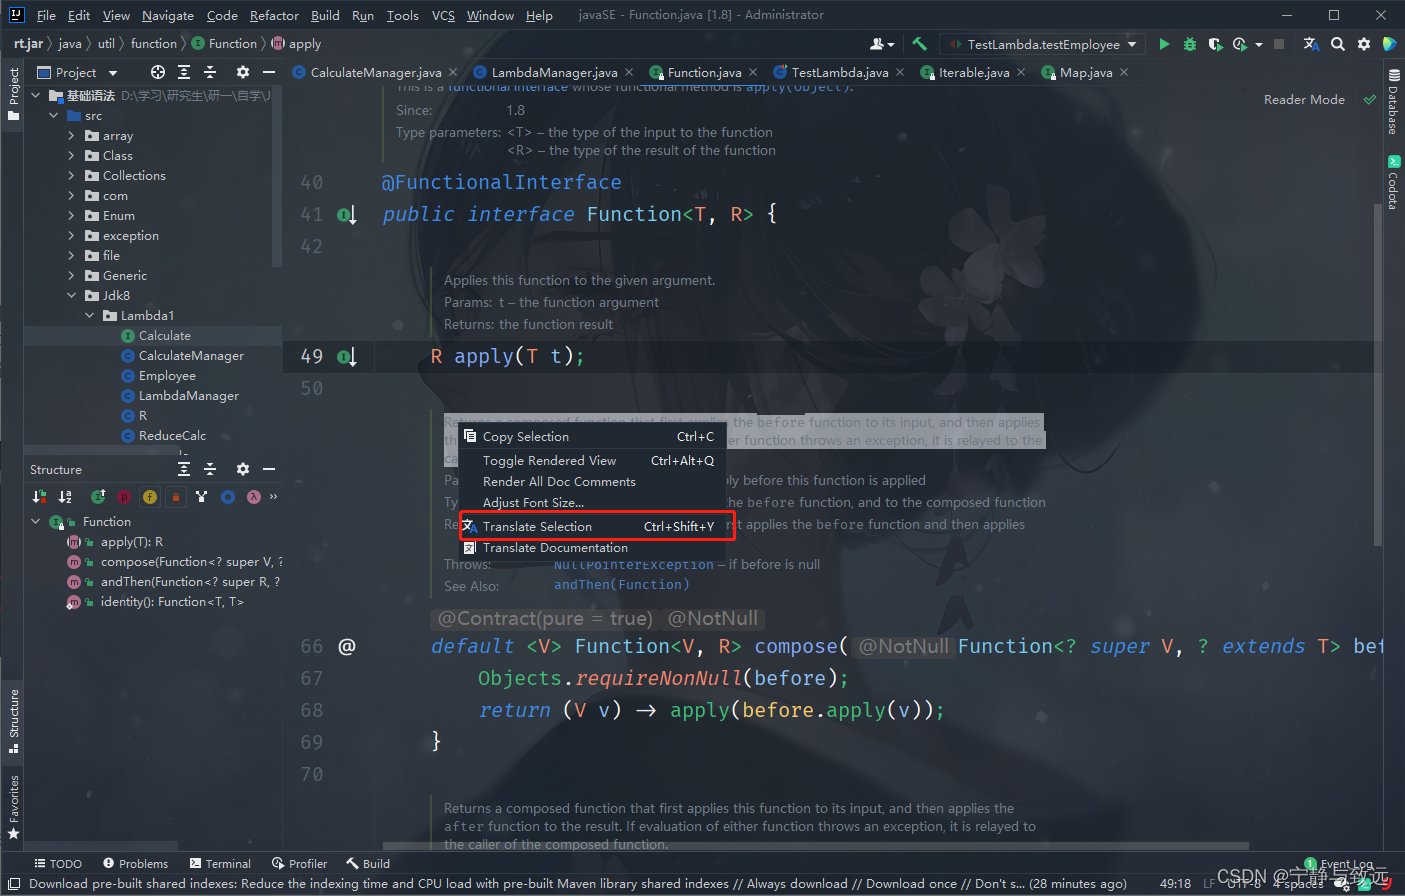Toggle Show Anonymous Classes blue circle icon
This screenshot has width=1405, height=896.
coord(228,497)
